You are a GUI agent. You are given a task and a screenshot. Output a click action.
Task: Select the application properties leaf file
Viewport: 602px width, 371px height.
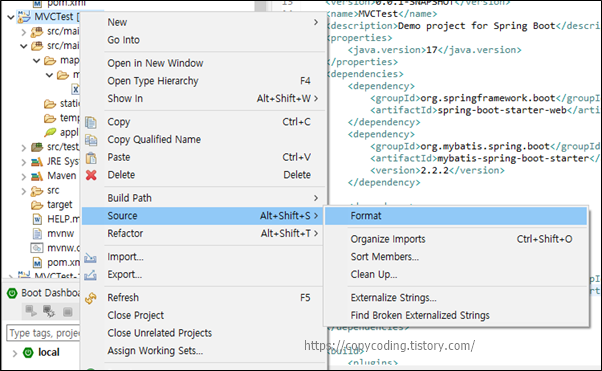61,132
